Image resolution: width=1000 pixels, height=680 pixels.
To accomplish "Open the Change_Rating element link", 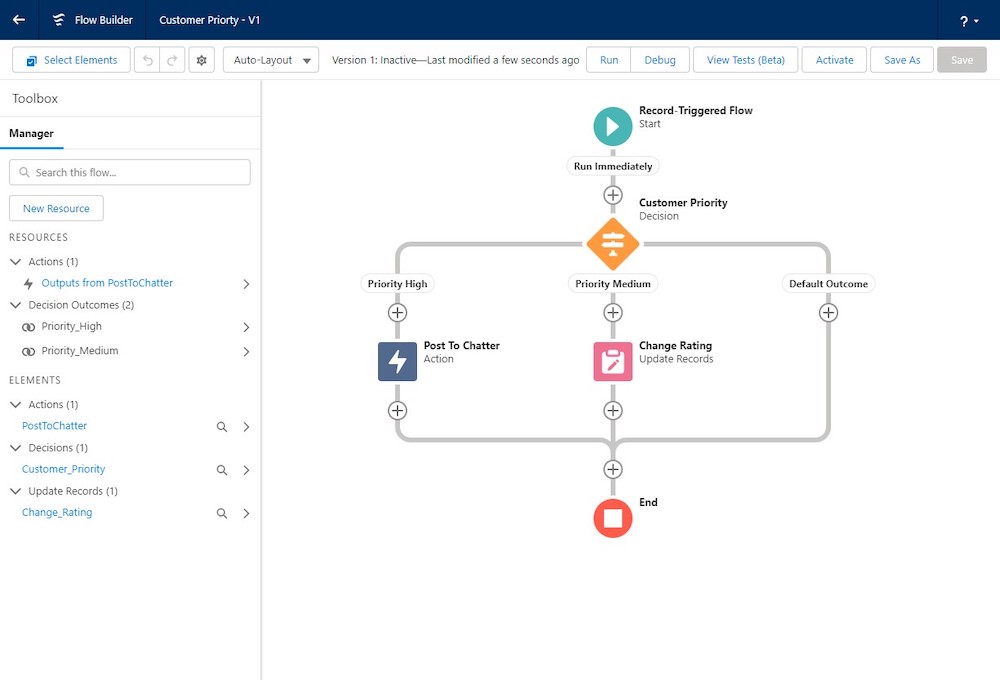I will click(57, 512).
